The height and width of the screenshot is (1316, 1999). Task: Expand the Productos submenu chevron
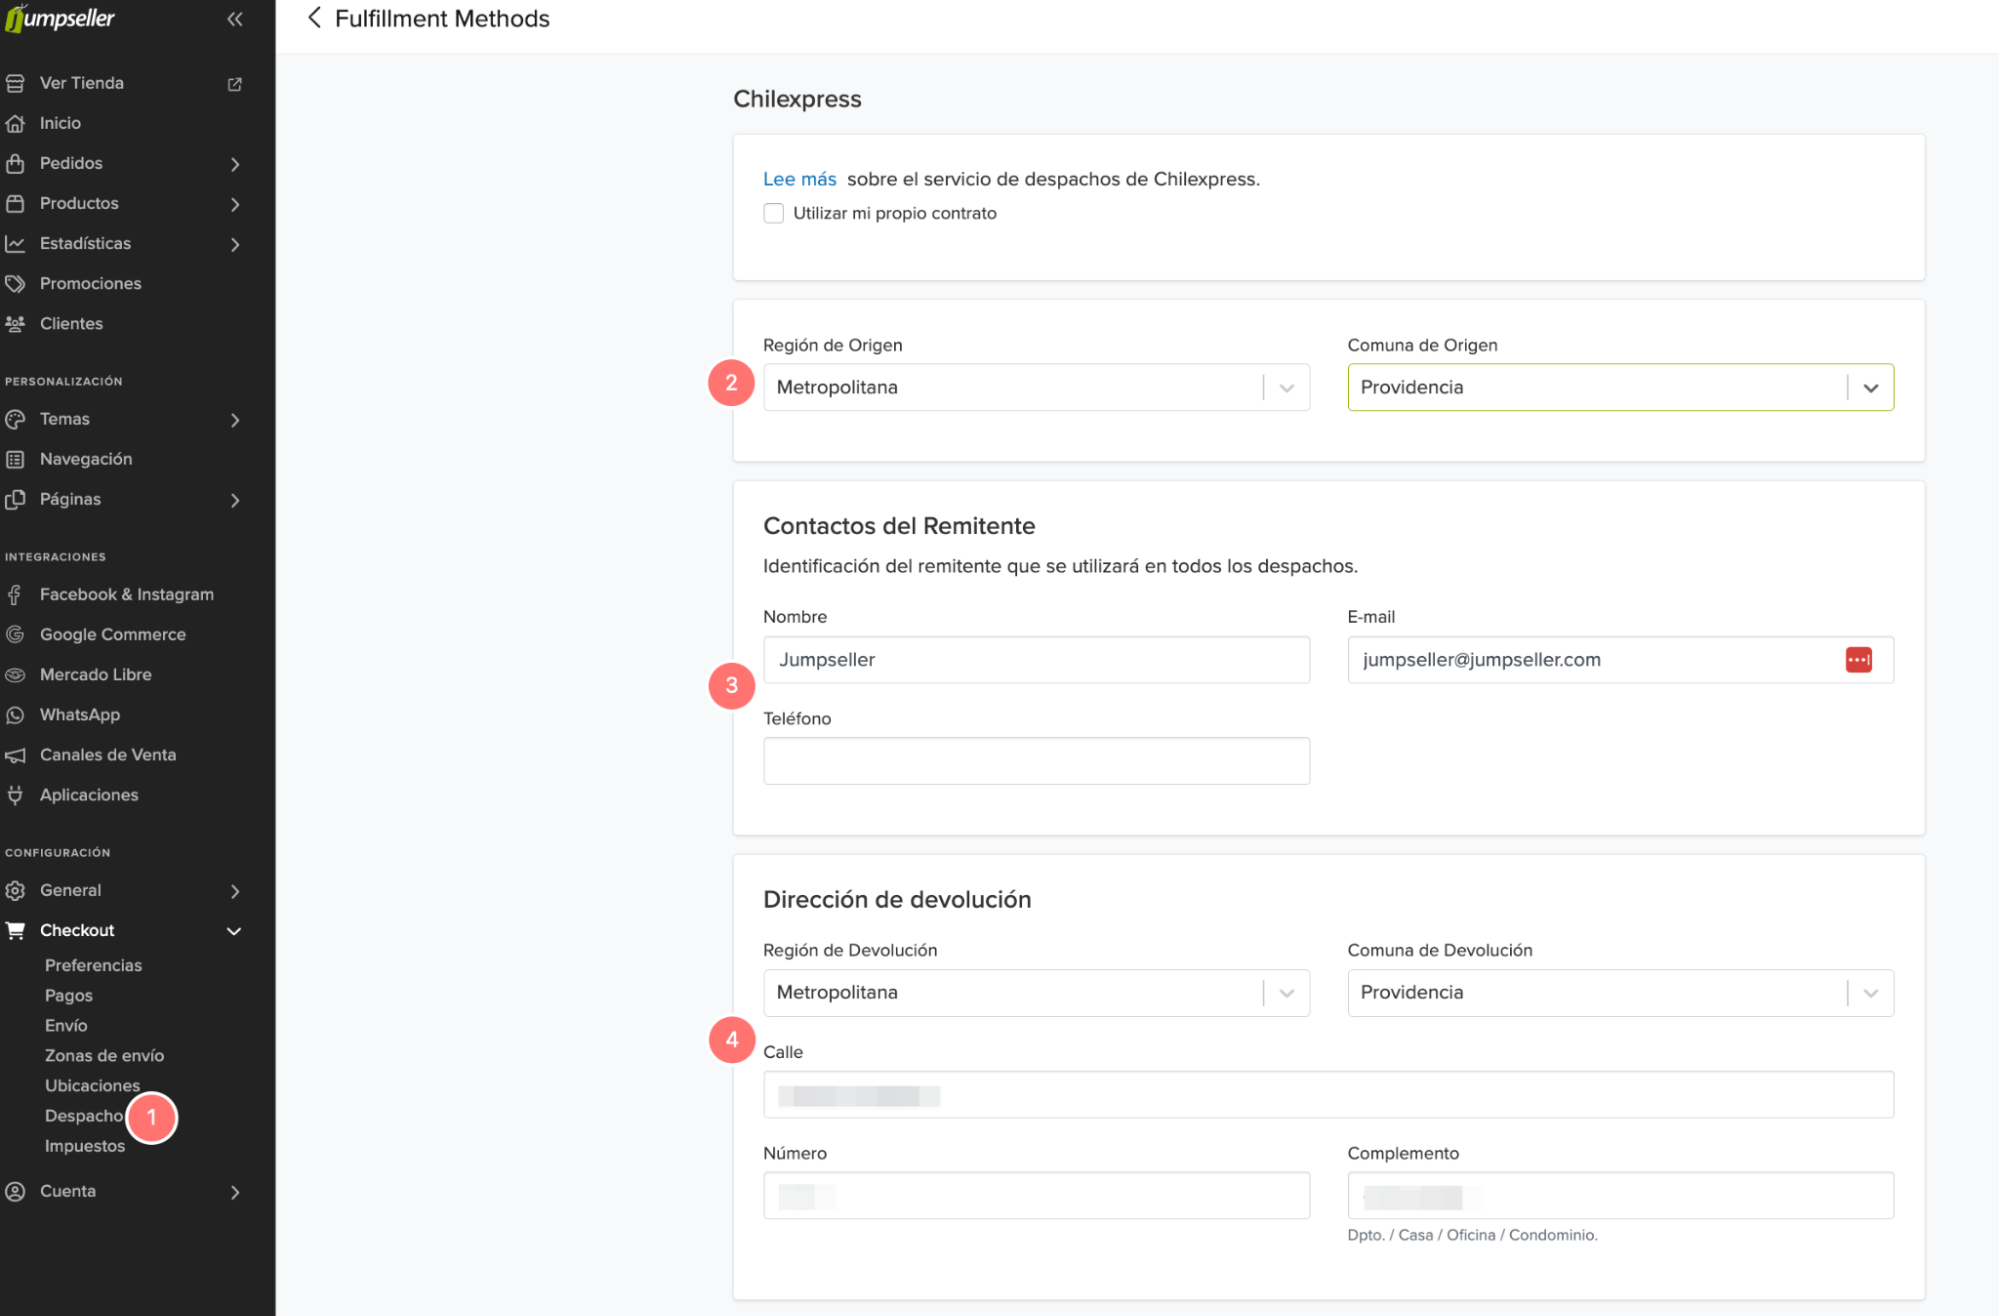(235, 204)
